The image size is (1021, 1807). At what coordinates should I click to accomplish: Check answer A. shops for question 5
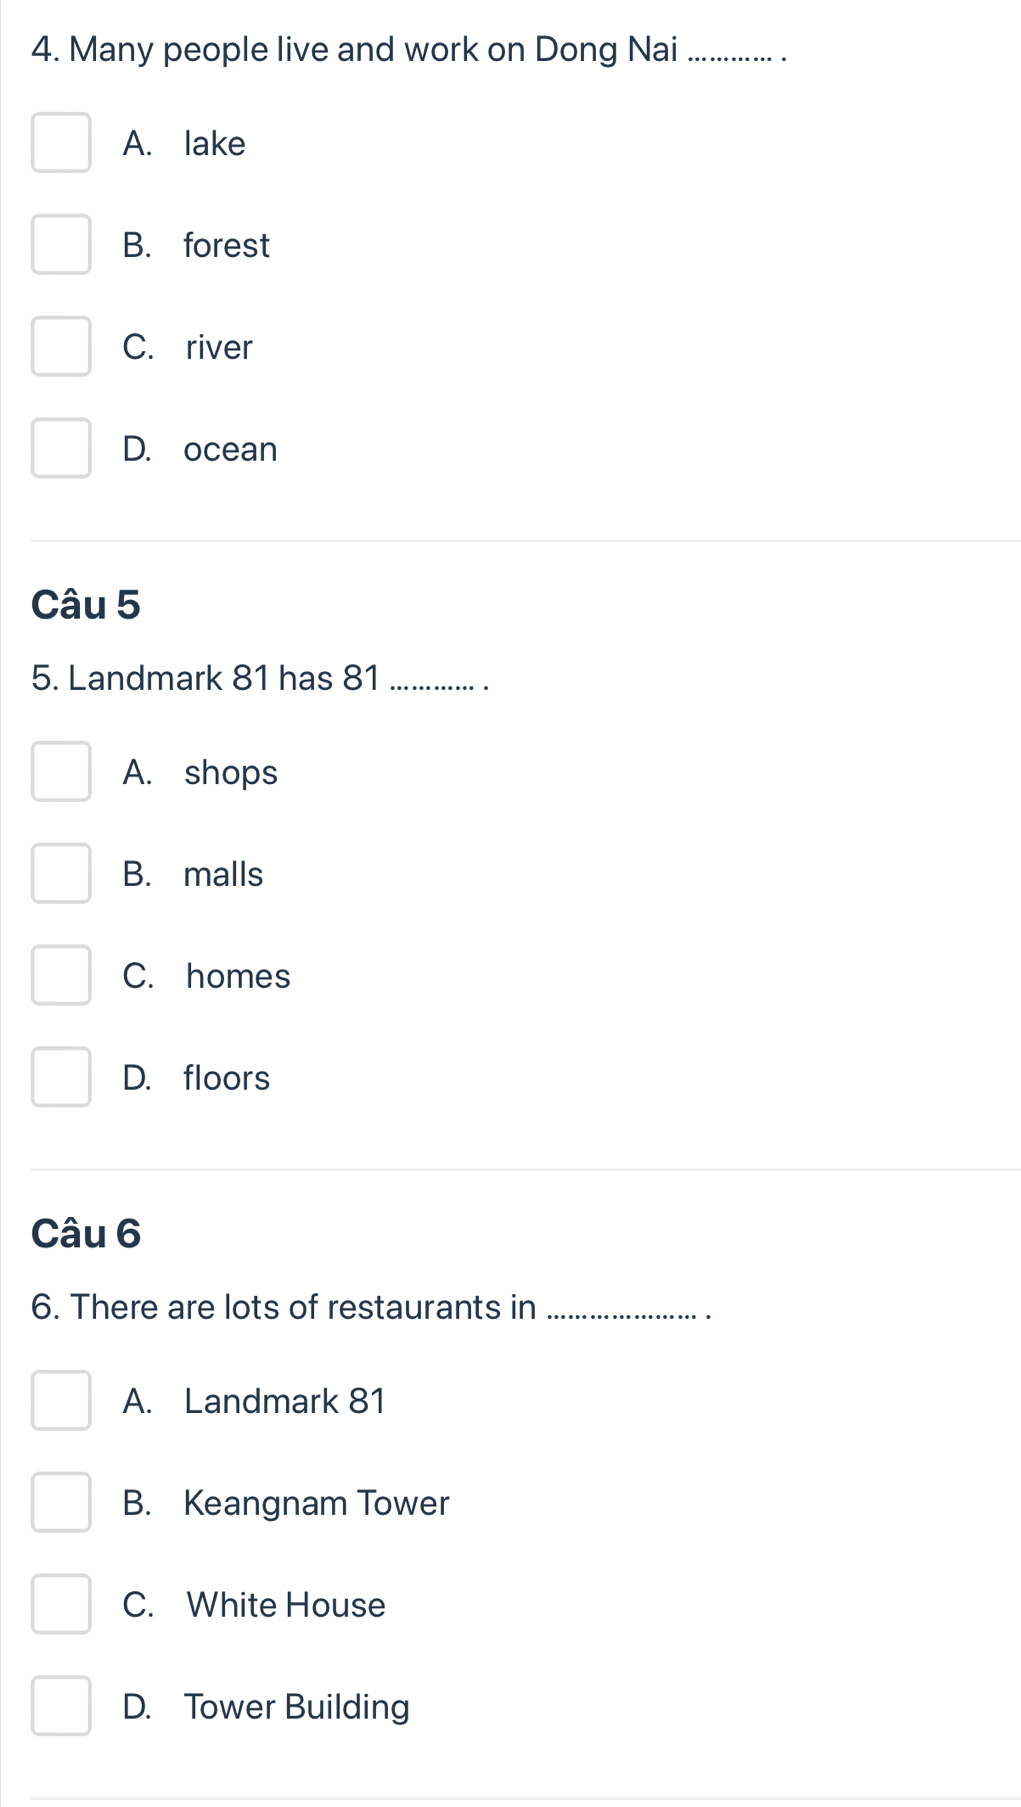coord(61,772)
